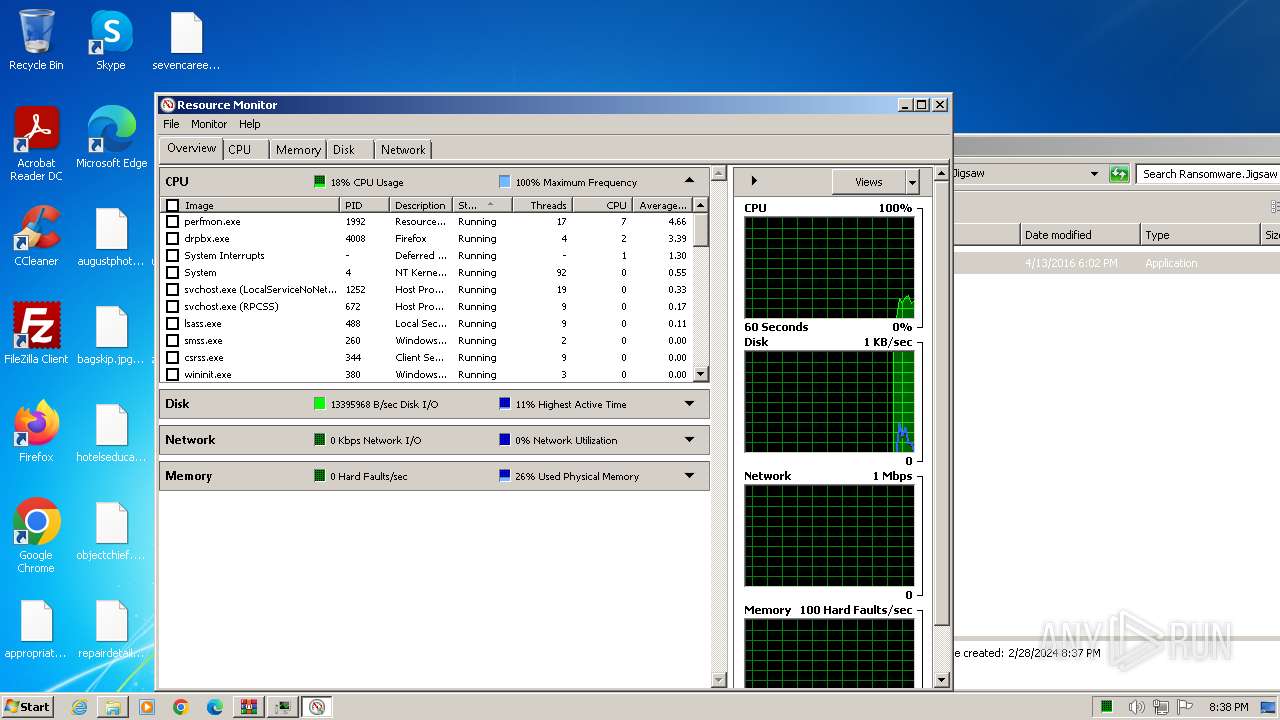Viewport: 1280px width, 720px height.
Task: Open Google Chrome desktop shortcut
Action: [36, 536]
